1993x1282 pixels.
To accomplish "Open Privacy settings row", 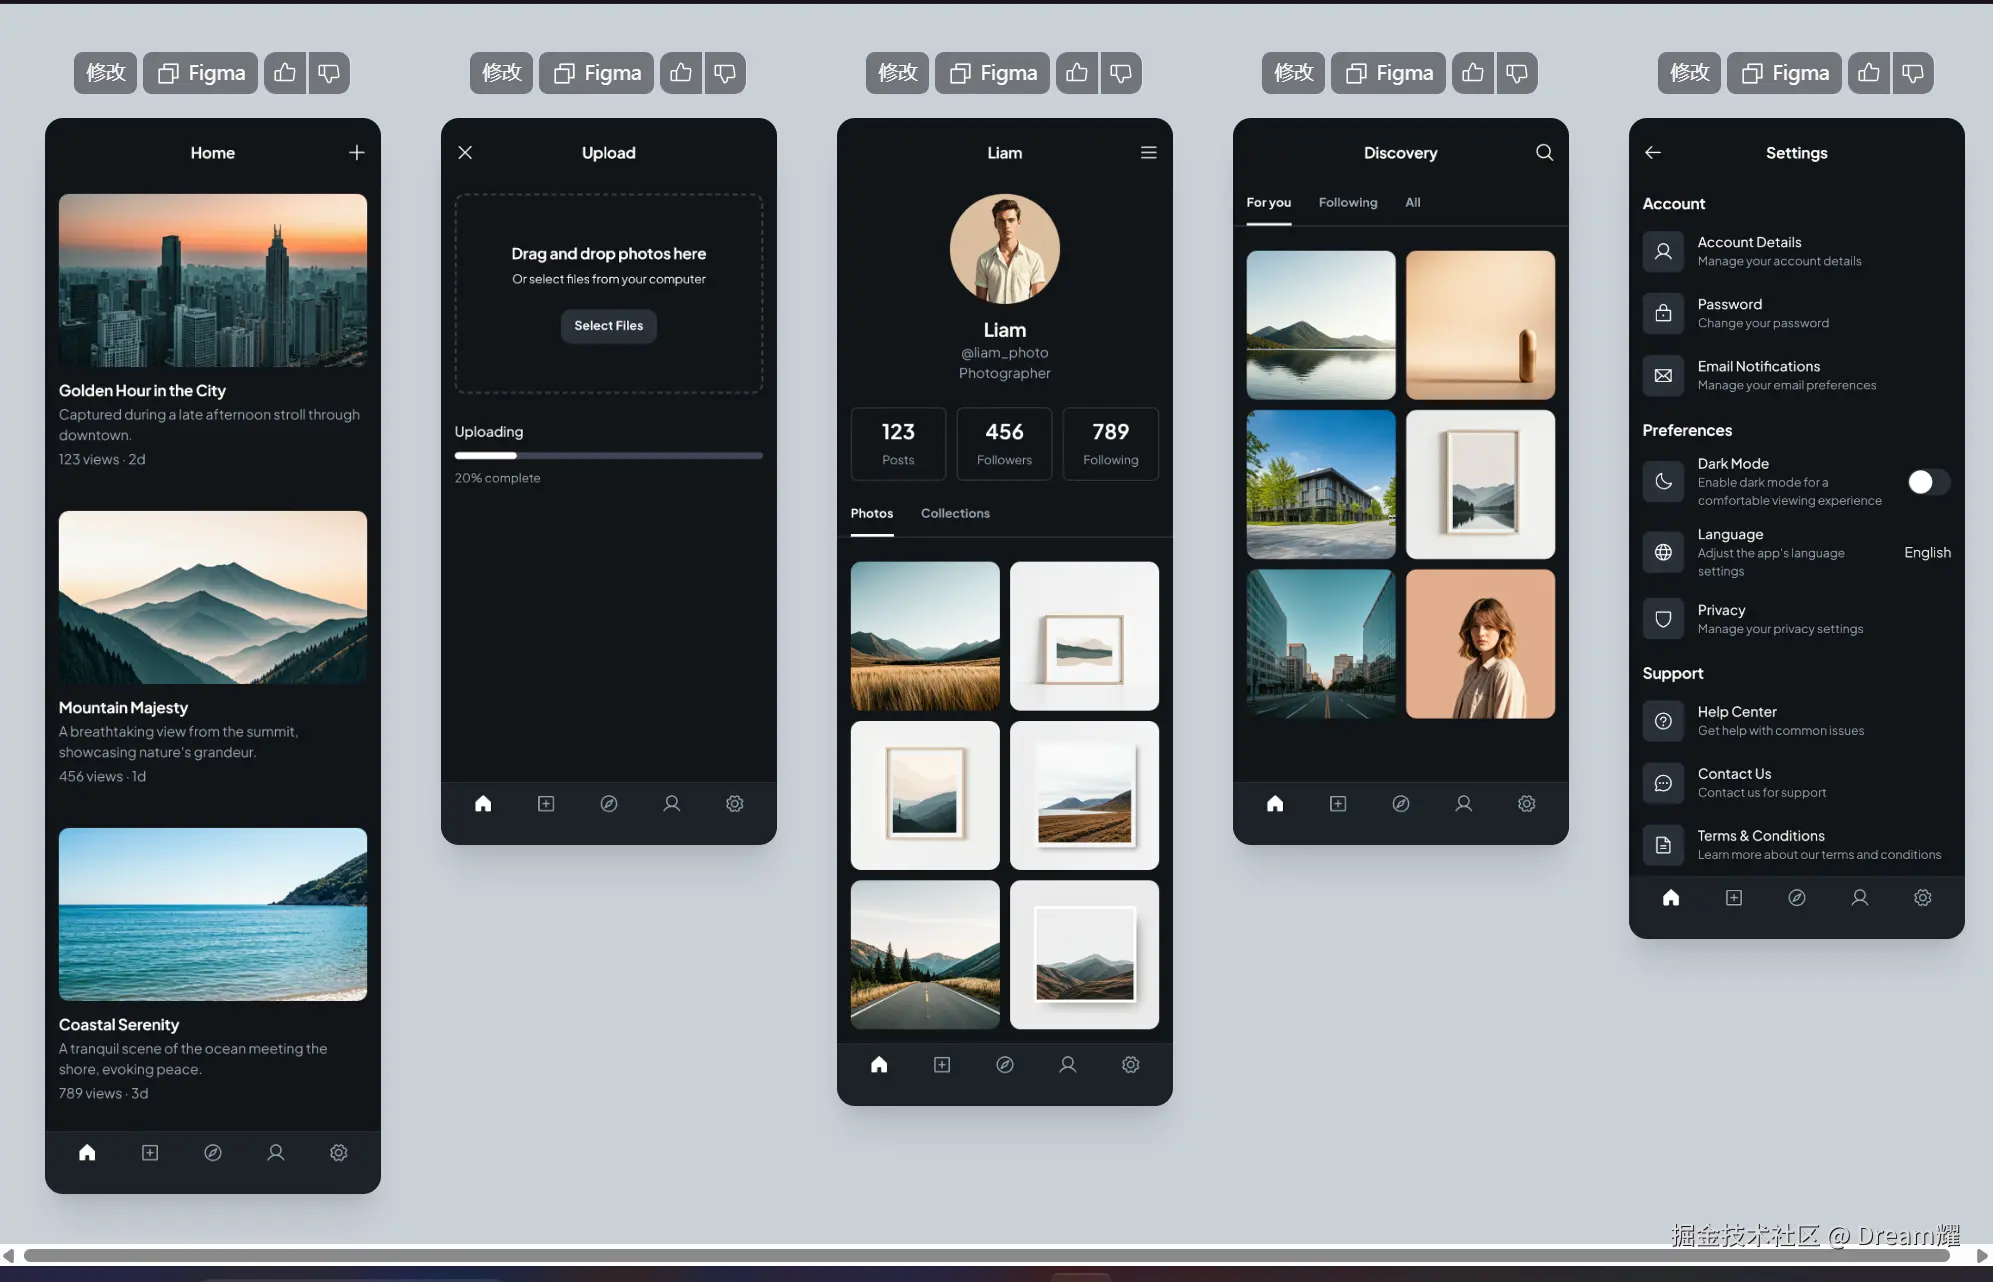I will click(1797, 619).
